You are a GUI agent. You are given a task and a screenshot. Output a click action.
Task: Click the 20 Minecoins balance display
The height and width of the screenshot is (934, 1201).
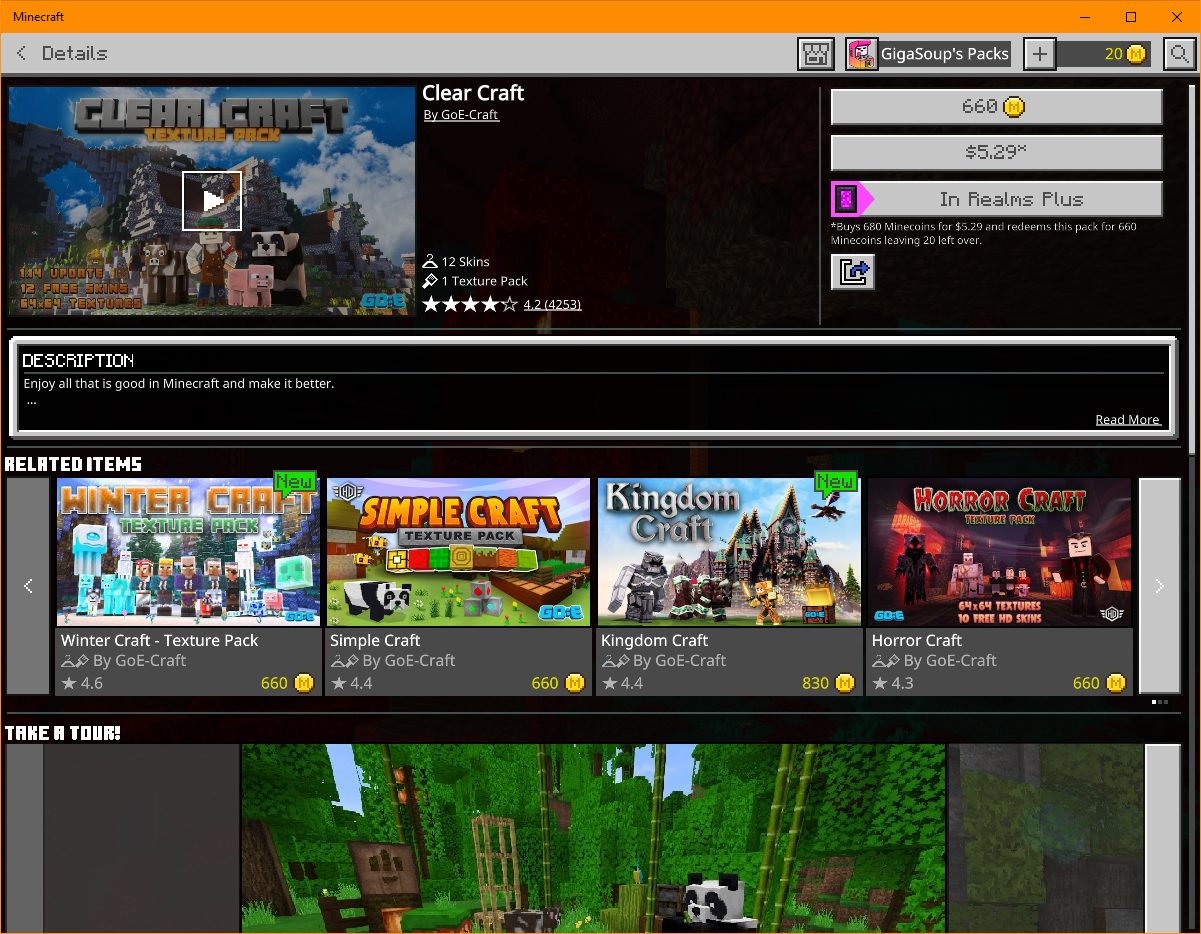tap(1105, 54)
